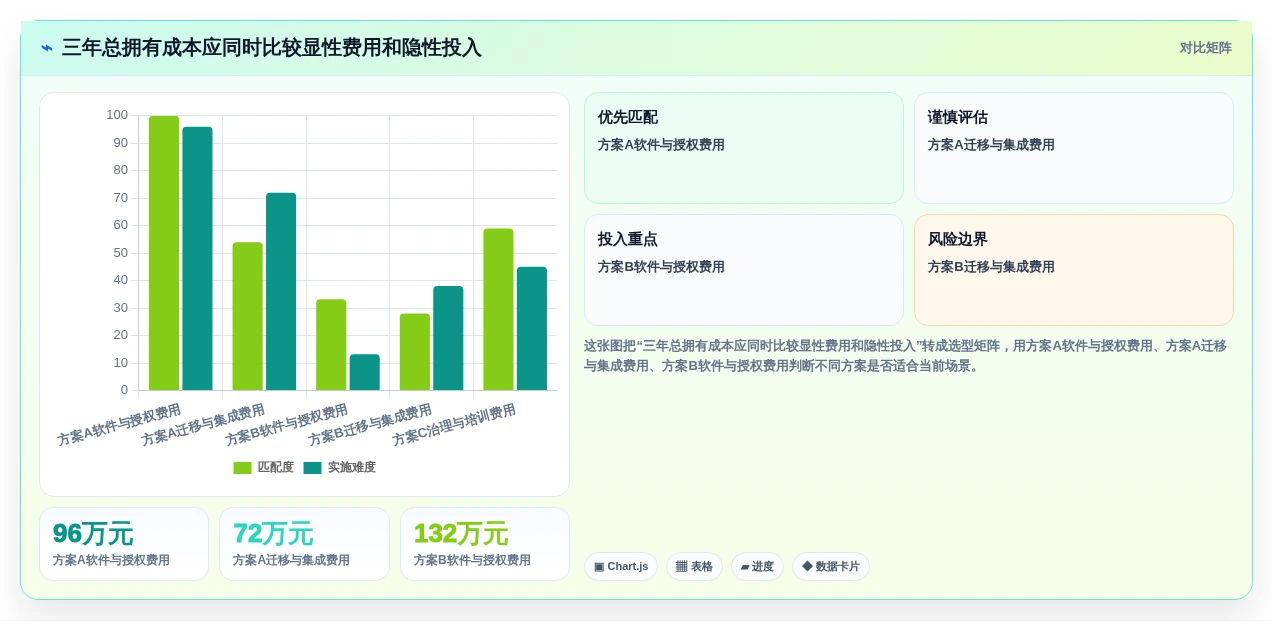Viewport: 1273px width, 621px height.
Task: Open the 风险边界 card
Action: pyautogui.click(x=1073, y=270)
